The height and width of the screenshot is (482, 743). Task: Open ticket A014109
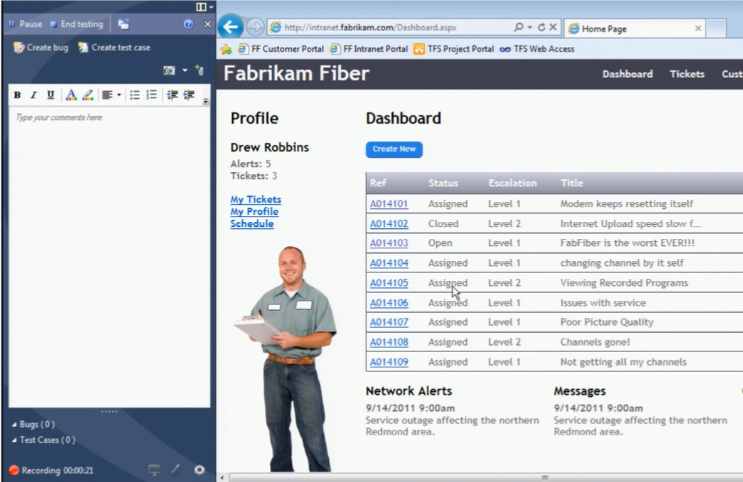click(389, 362)
